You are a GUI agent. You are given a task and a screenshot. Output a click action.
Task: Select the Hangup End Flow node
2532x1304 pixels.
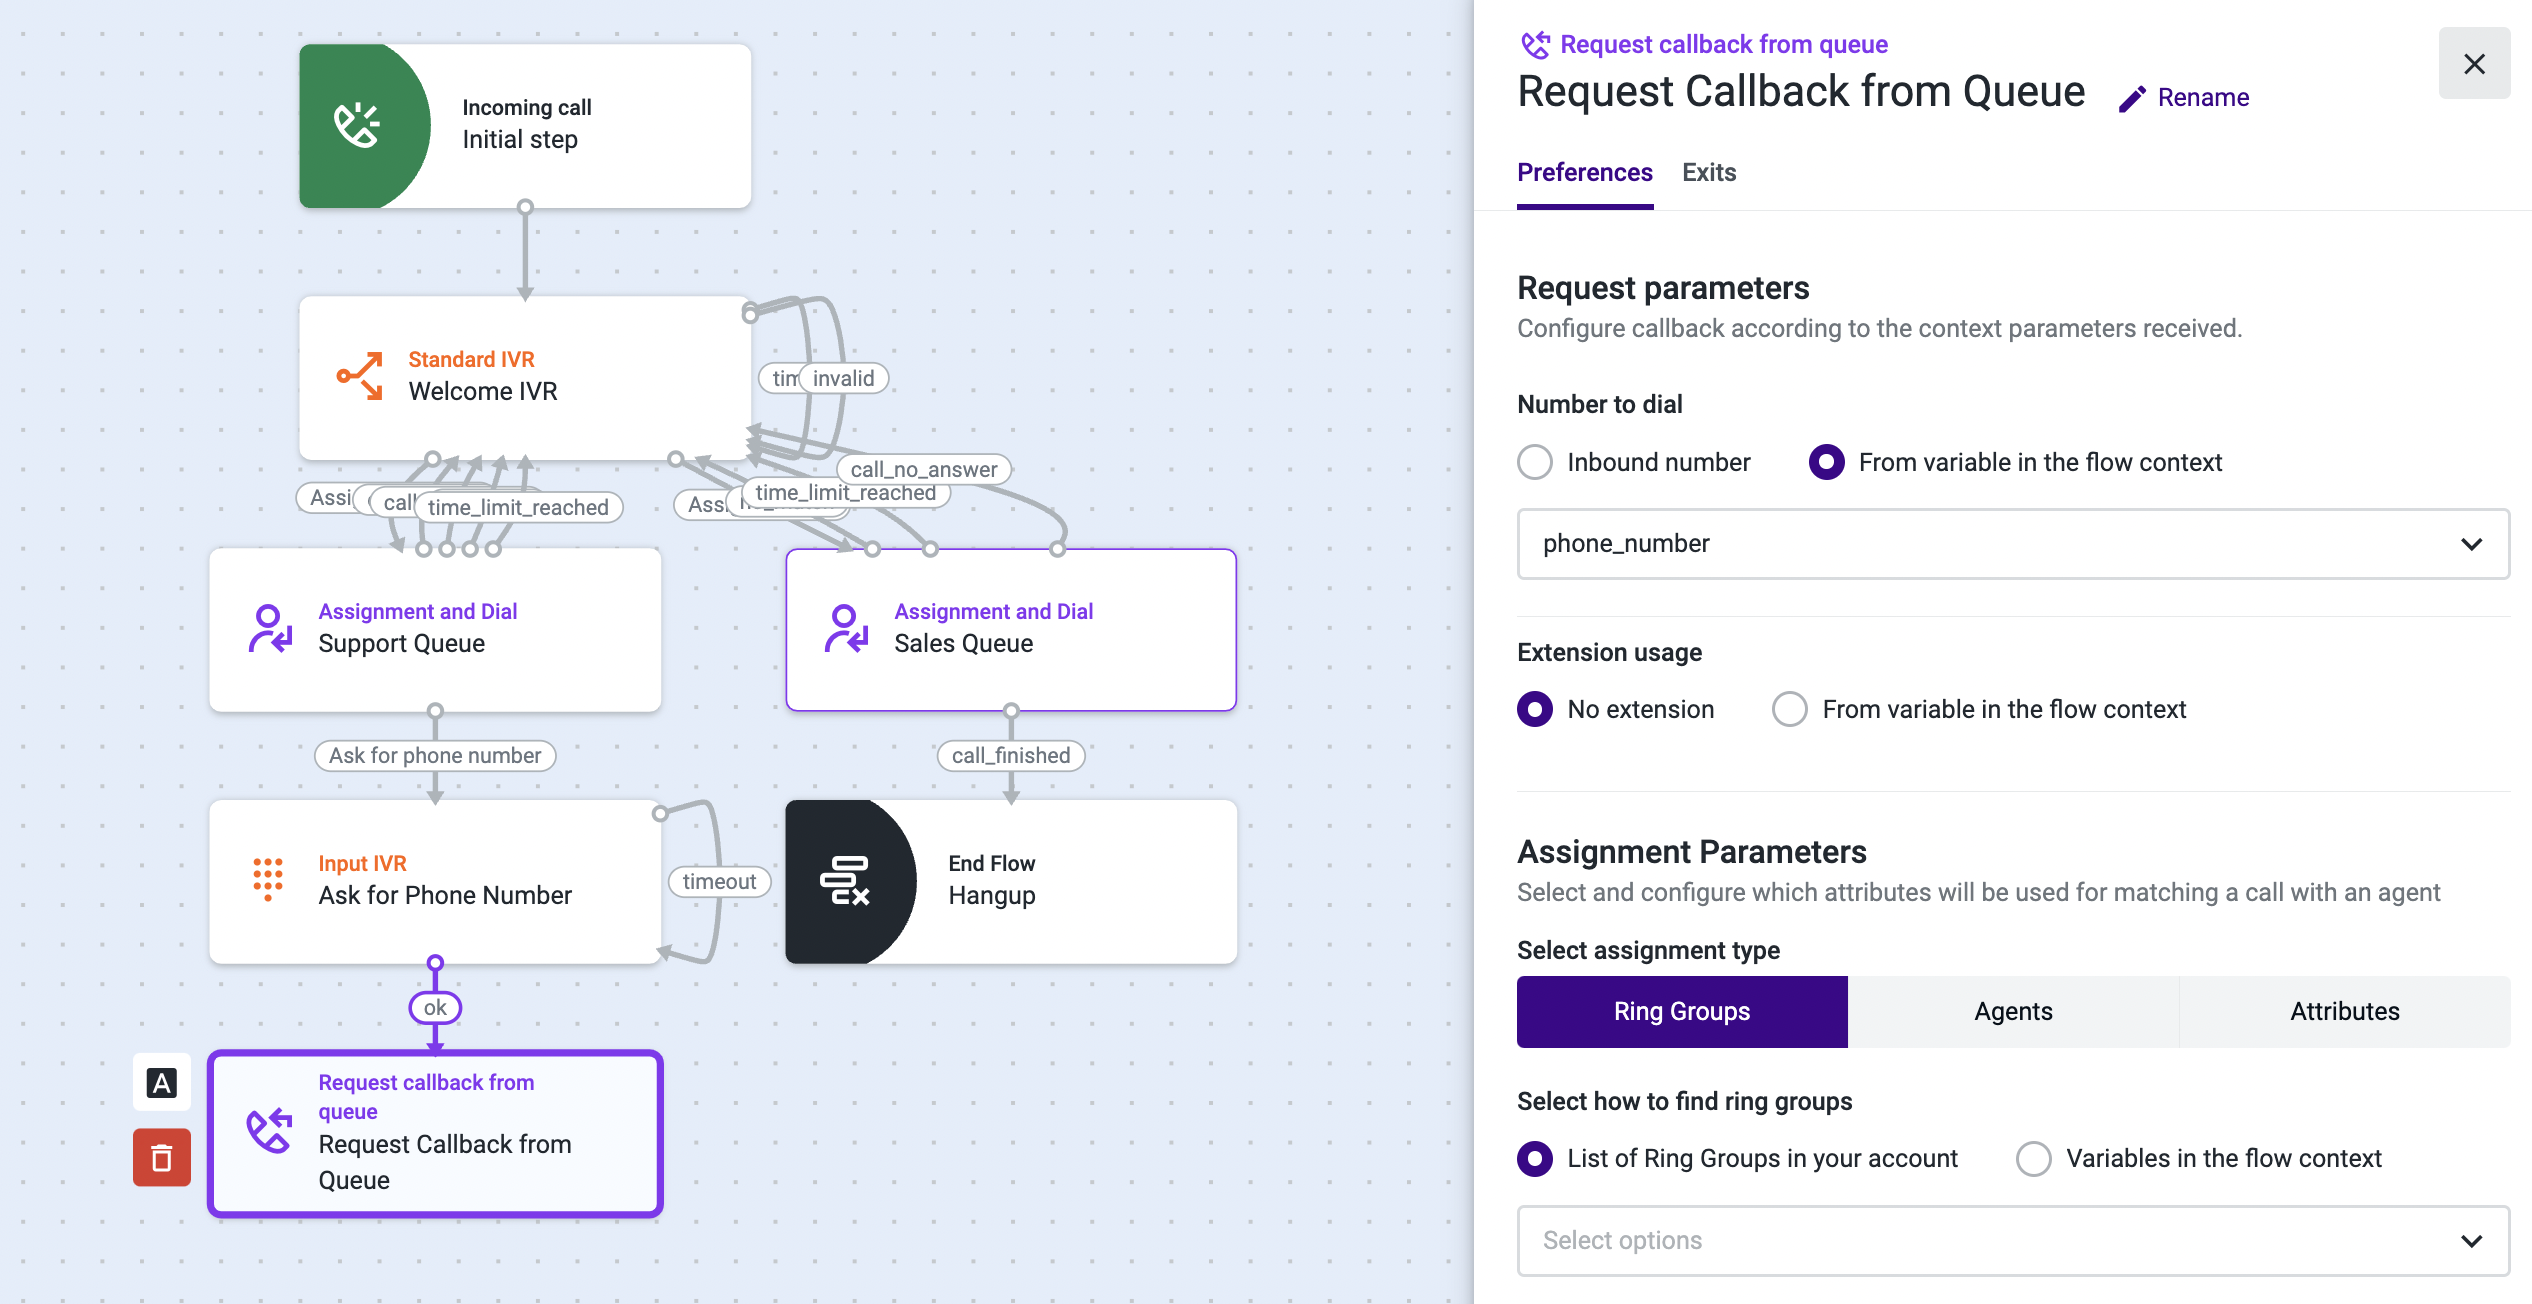(1011, 882)
